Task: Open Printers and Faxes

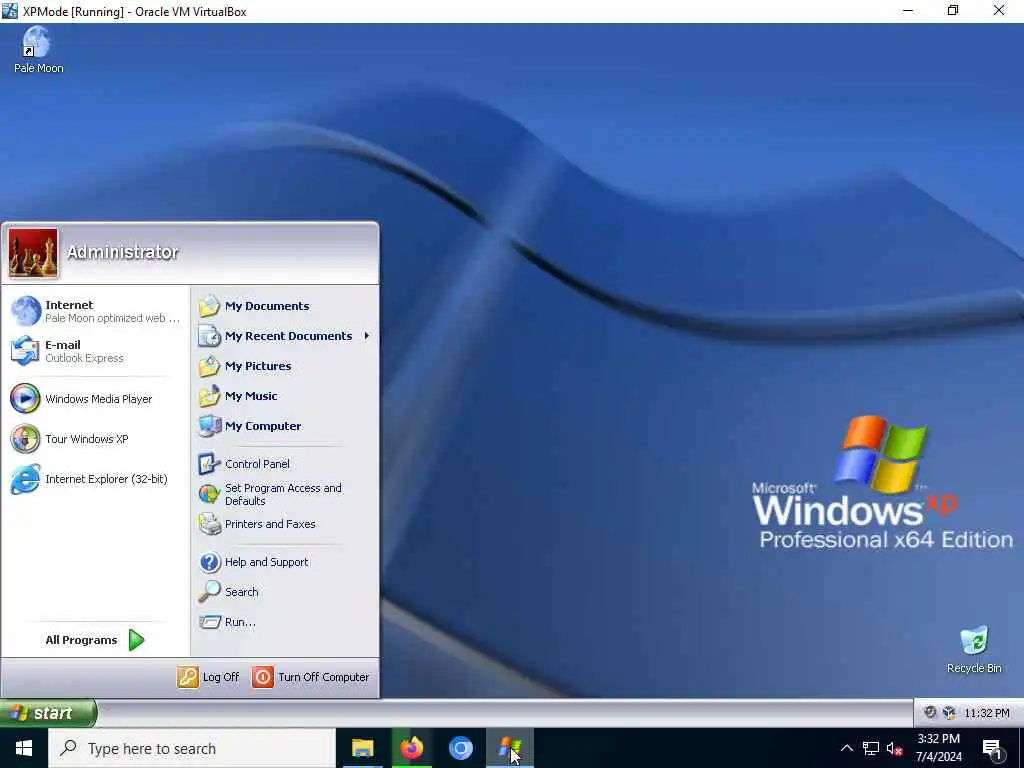Action: point(285,524)
